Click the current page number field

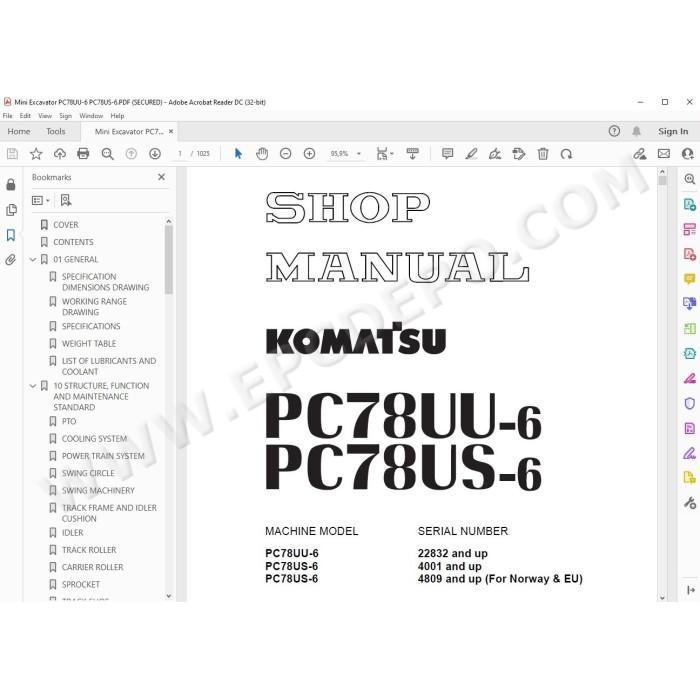pos(180,154)
